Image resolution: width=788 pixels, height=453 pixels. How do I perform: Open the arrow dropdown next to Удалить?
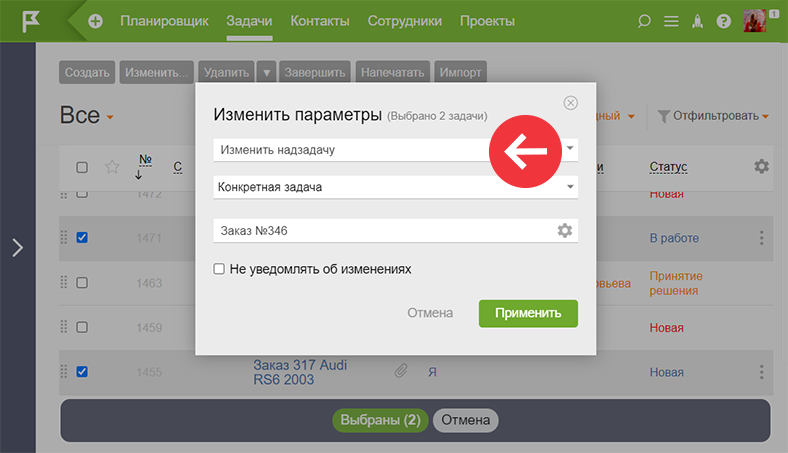pos(266,72)
